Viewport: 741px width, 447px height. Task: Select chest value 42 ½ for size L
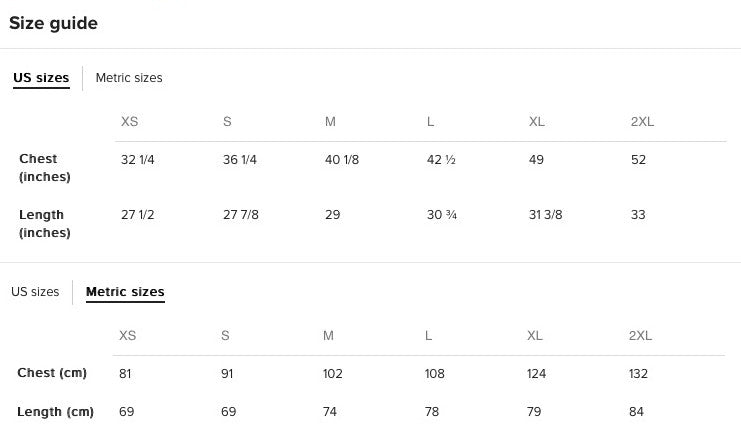pos(441,160)
